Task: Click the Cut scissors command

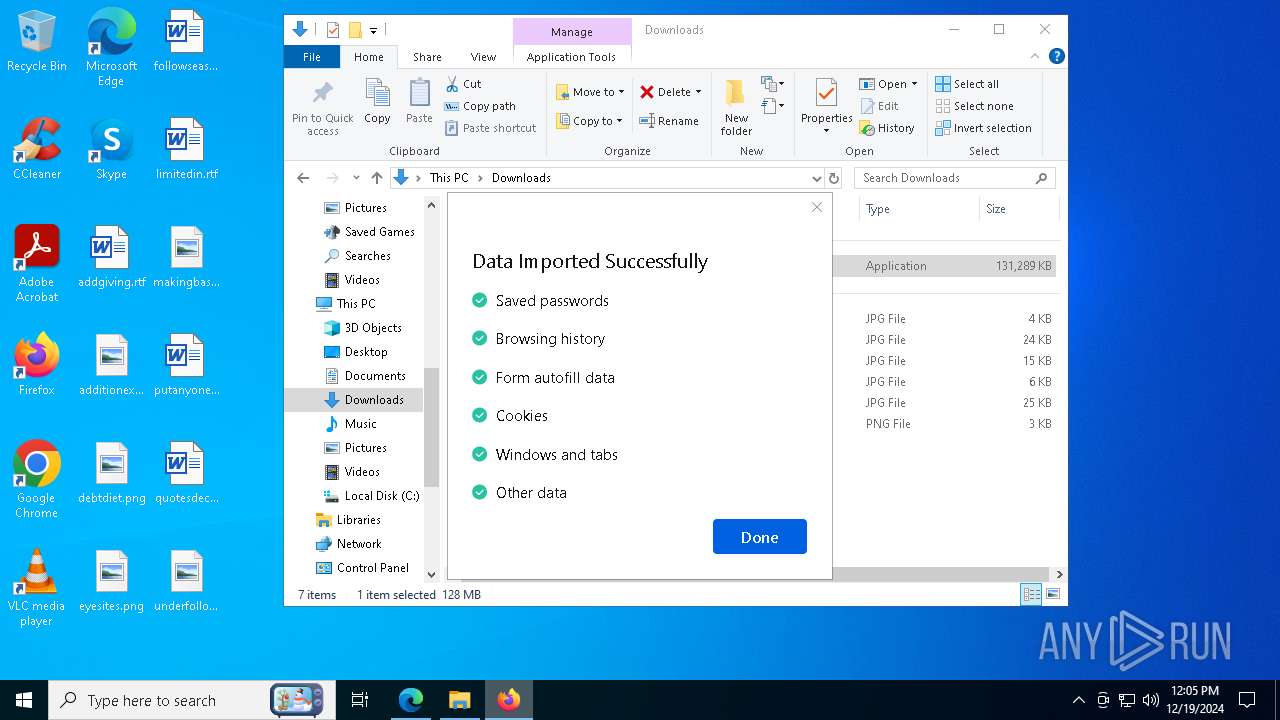Action: click(463, 84)
